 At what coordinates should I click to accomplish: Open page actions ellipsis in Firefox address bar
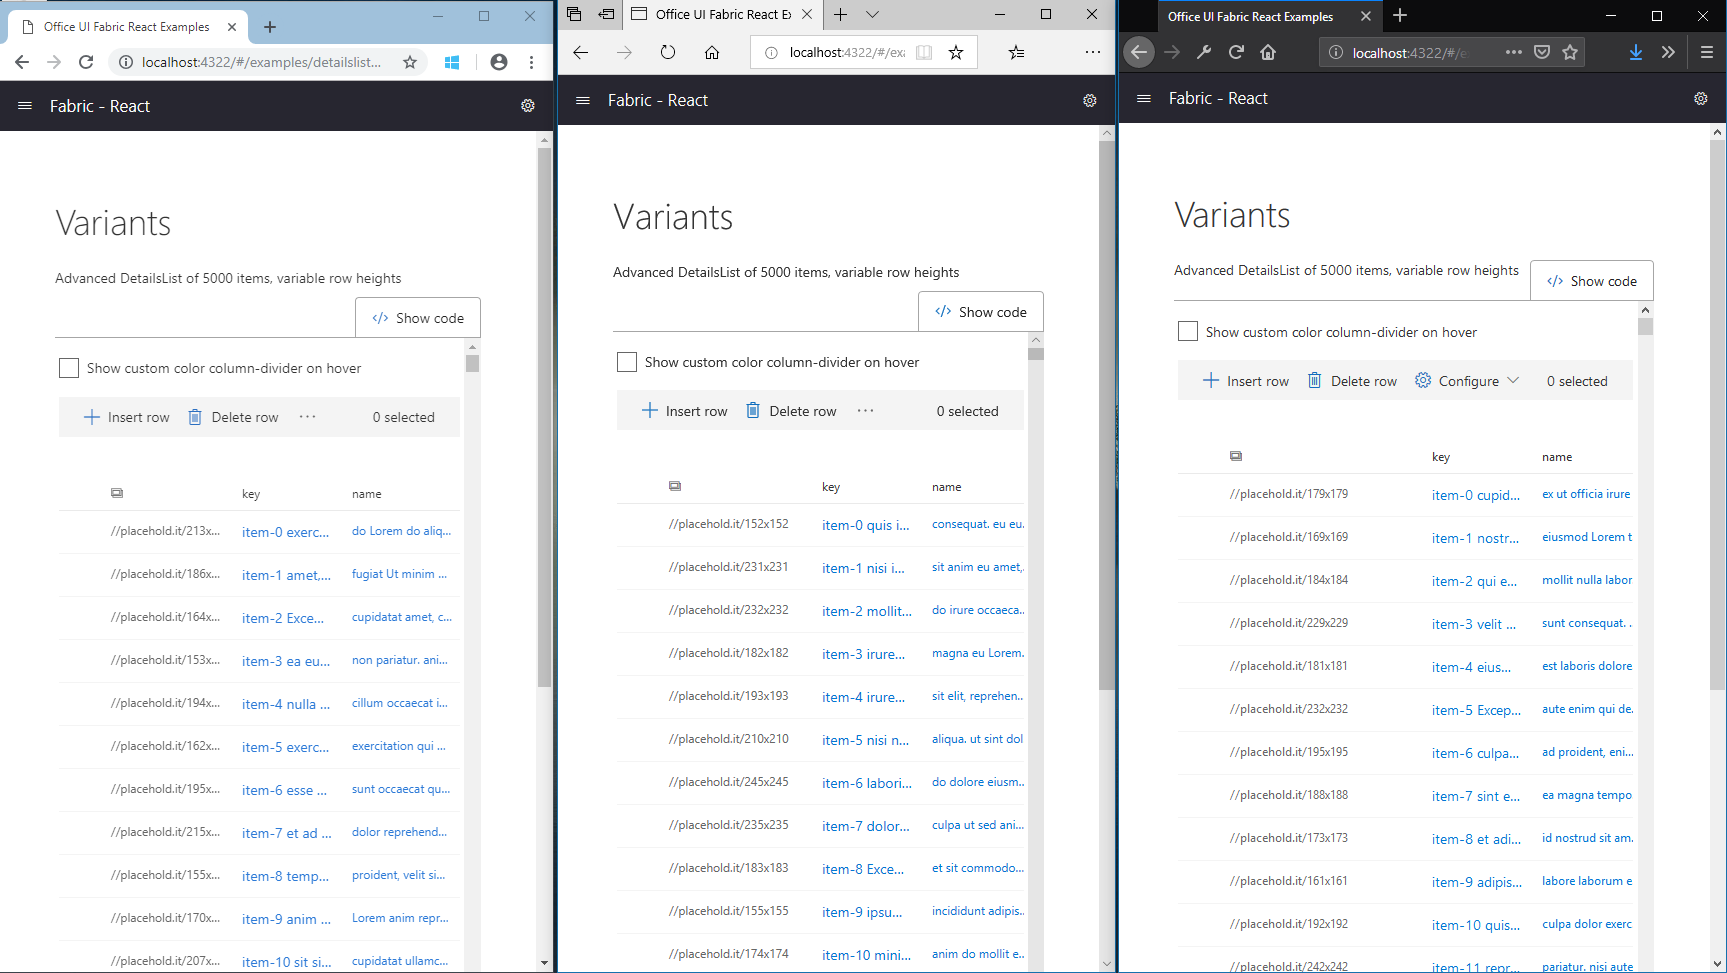coord(1514,52)
